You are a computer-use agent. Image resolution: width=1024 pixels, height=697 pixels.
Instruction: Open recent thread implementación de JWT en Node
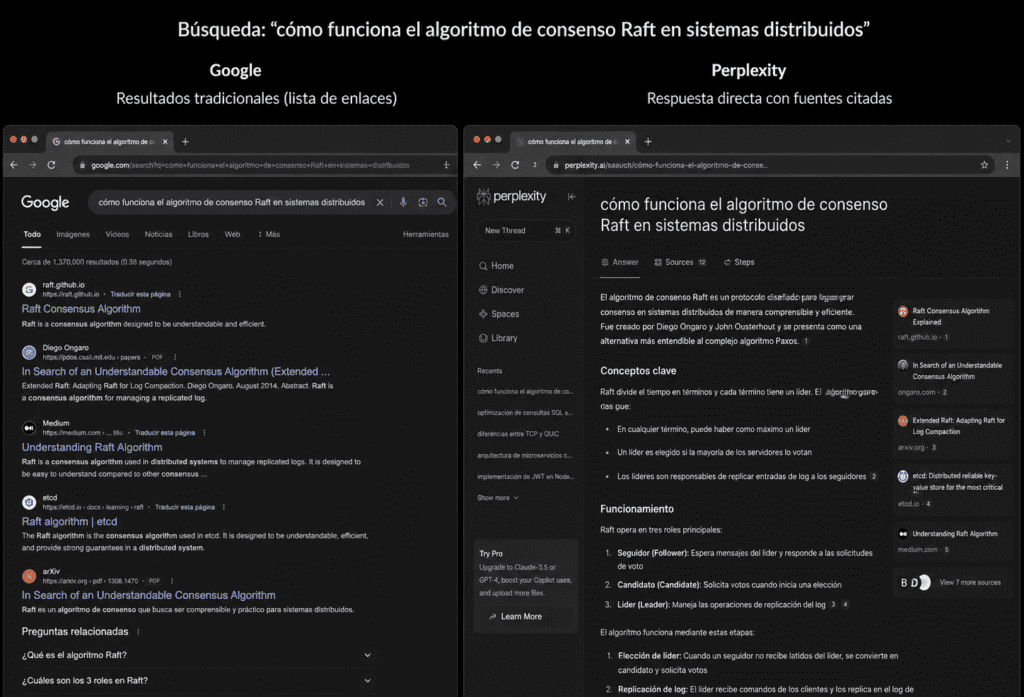[x=525, y=477]
